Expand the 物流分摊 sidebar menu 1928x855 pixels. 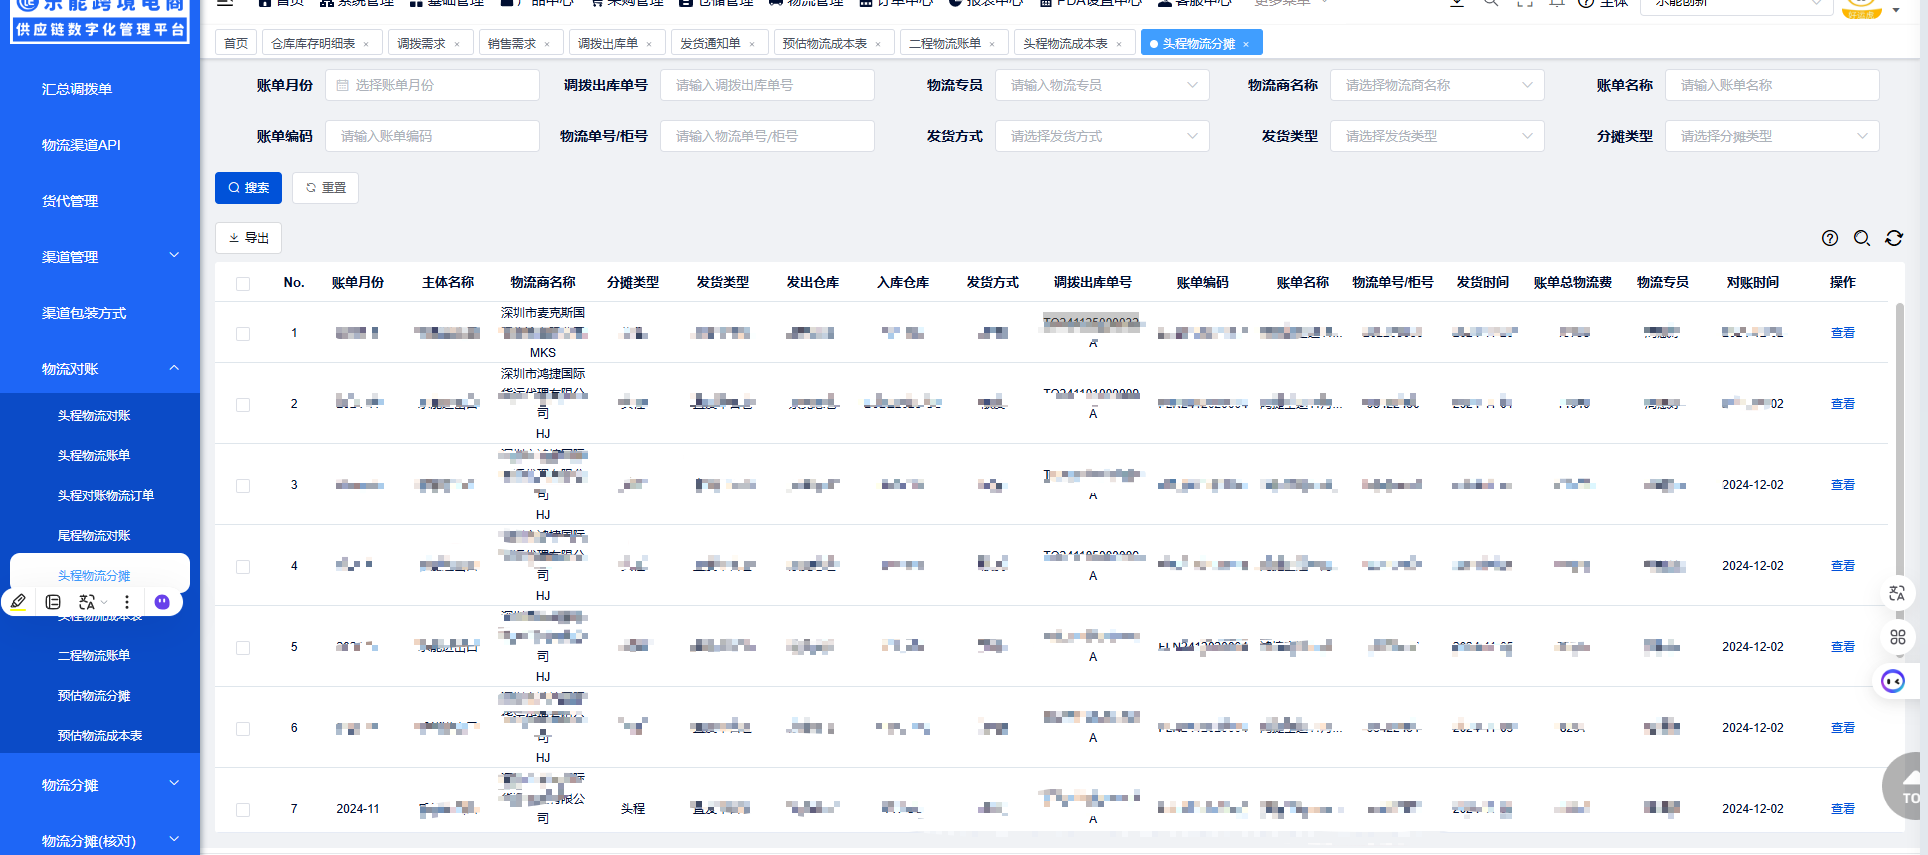[100, 785]
